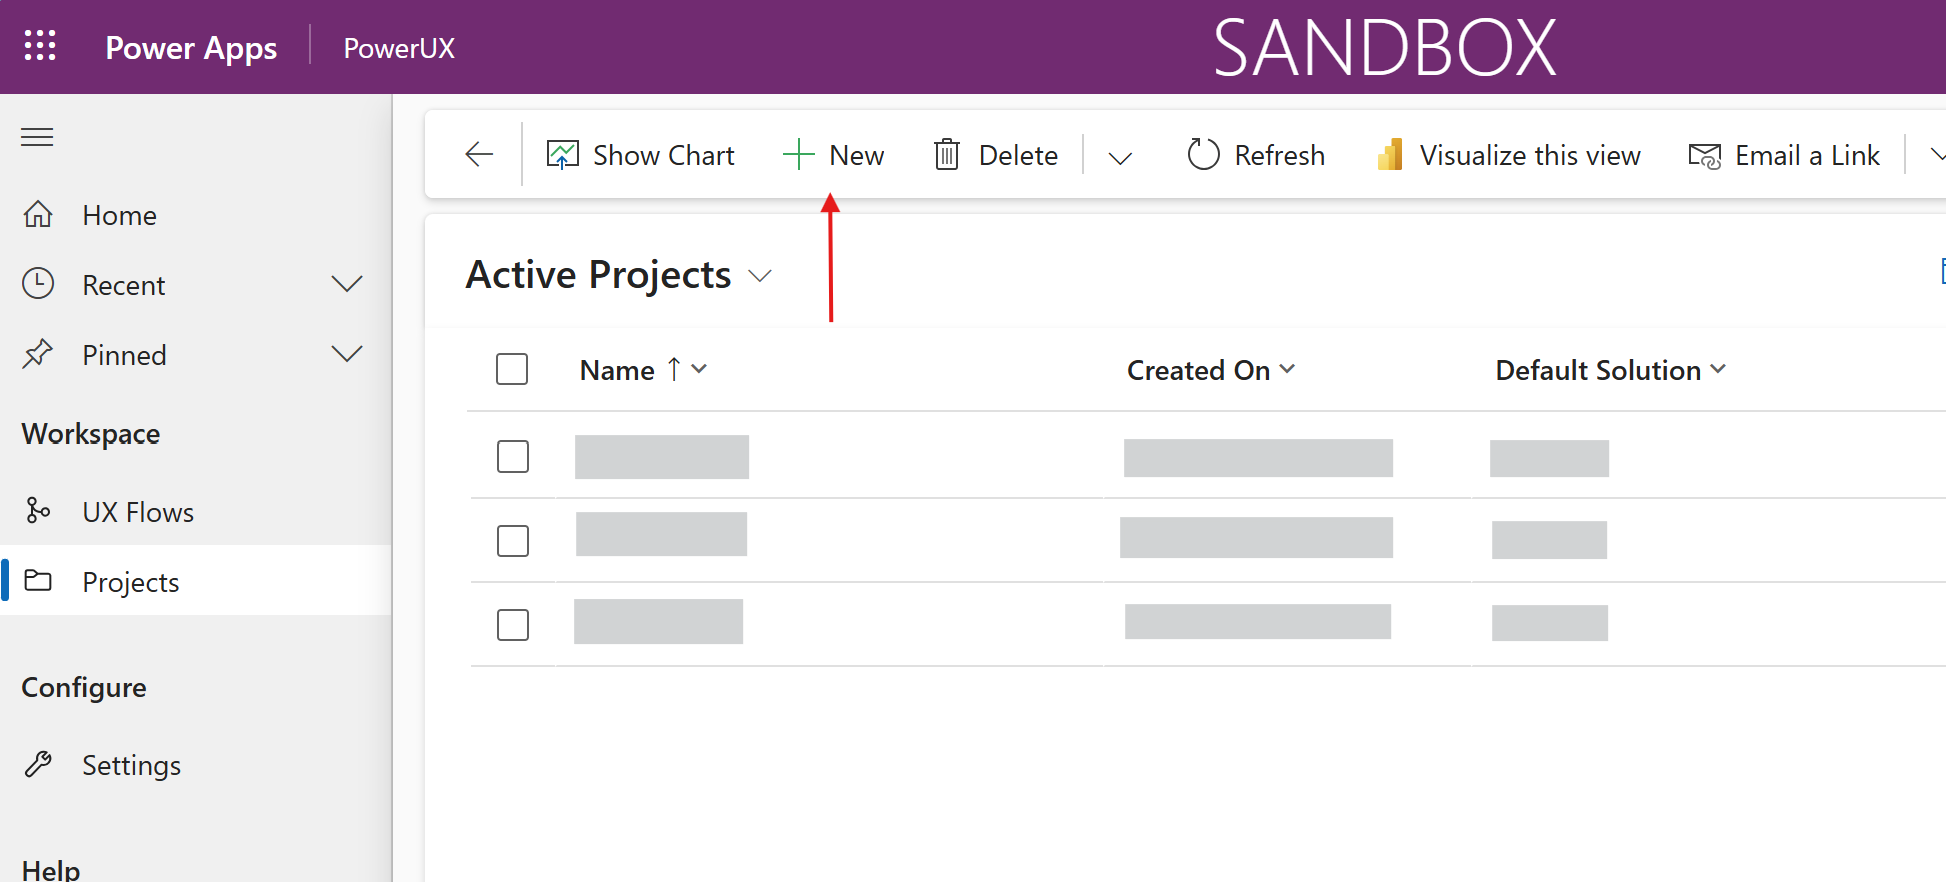The height and width of the screenshot is (882, 1946).
Task: Select the second project row checkbox
Action: point(513,541)
